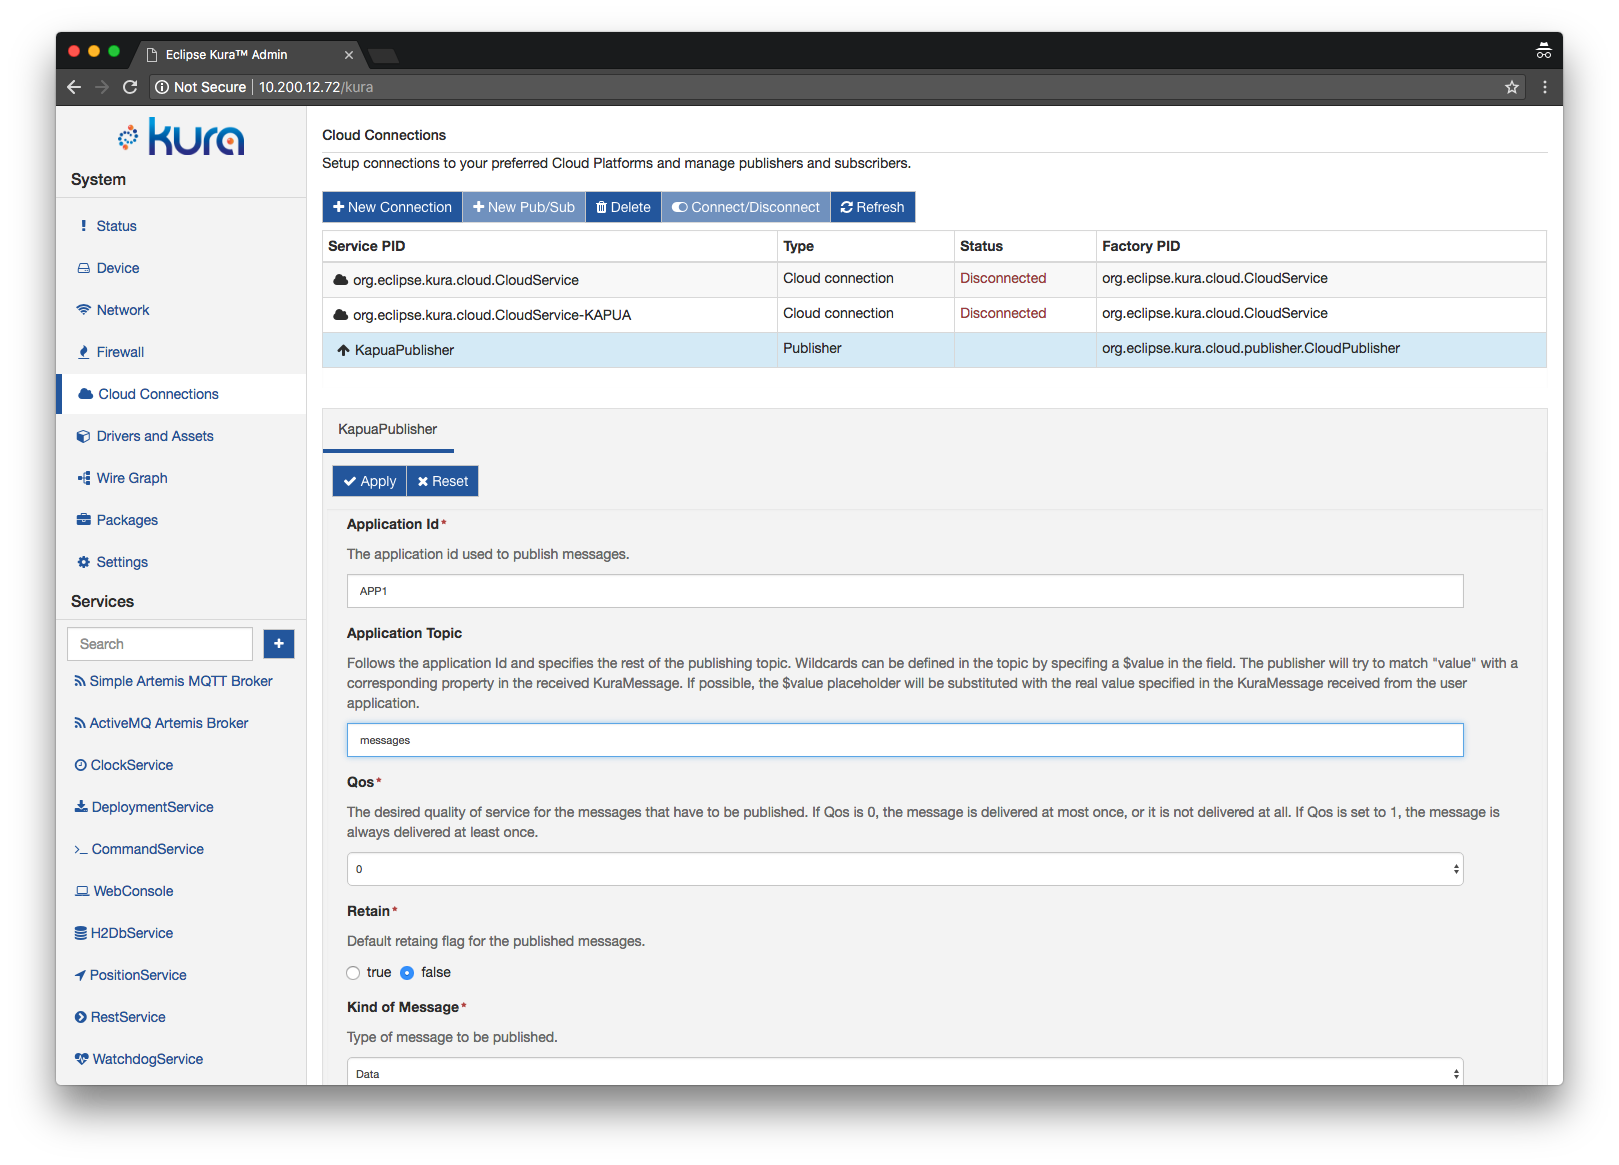The image size is (1619, 1165).
Task: Go back with browser back arrow
Action: coord(74,87)
